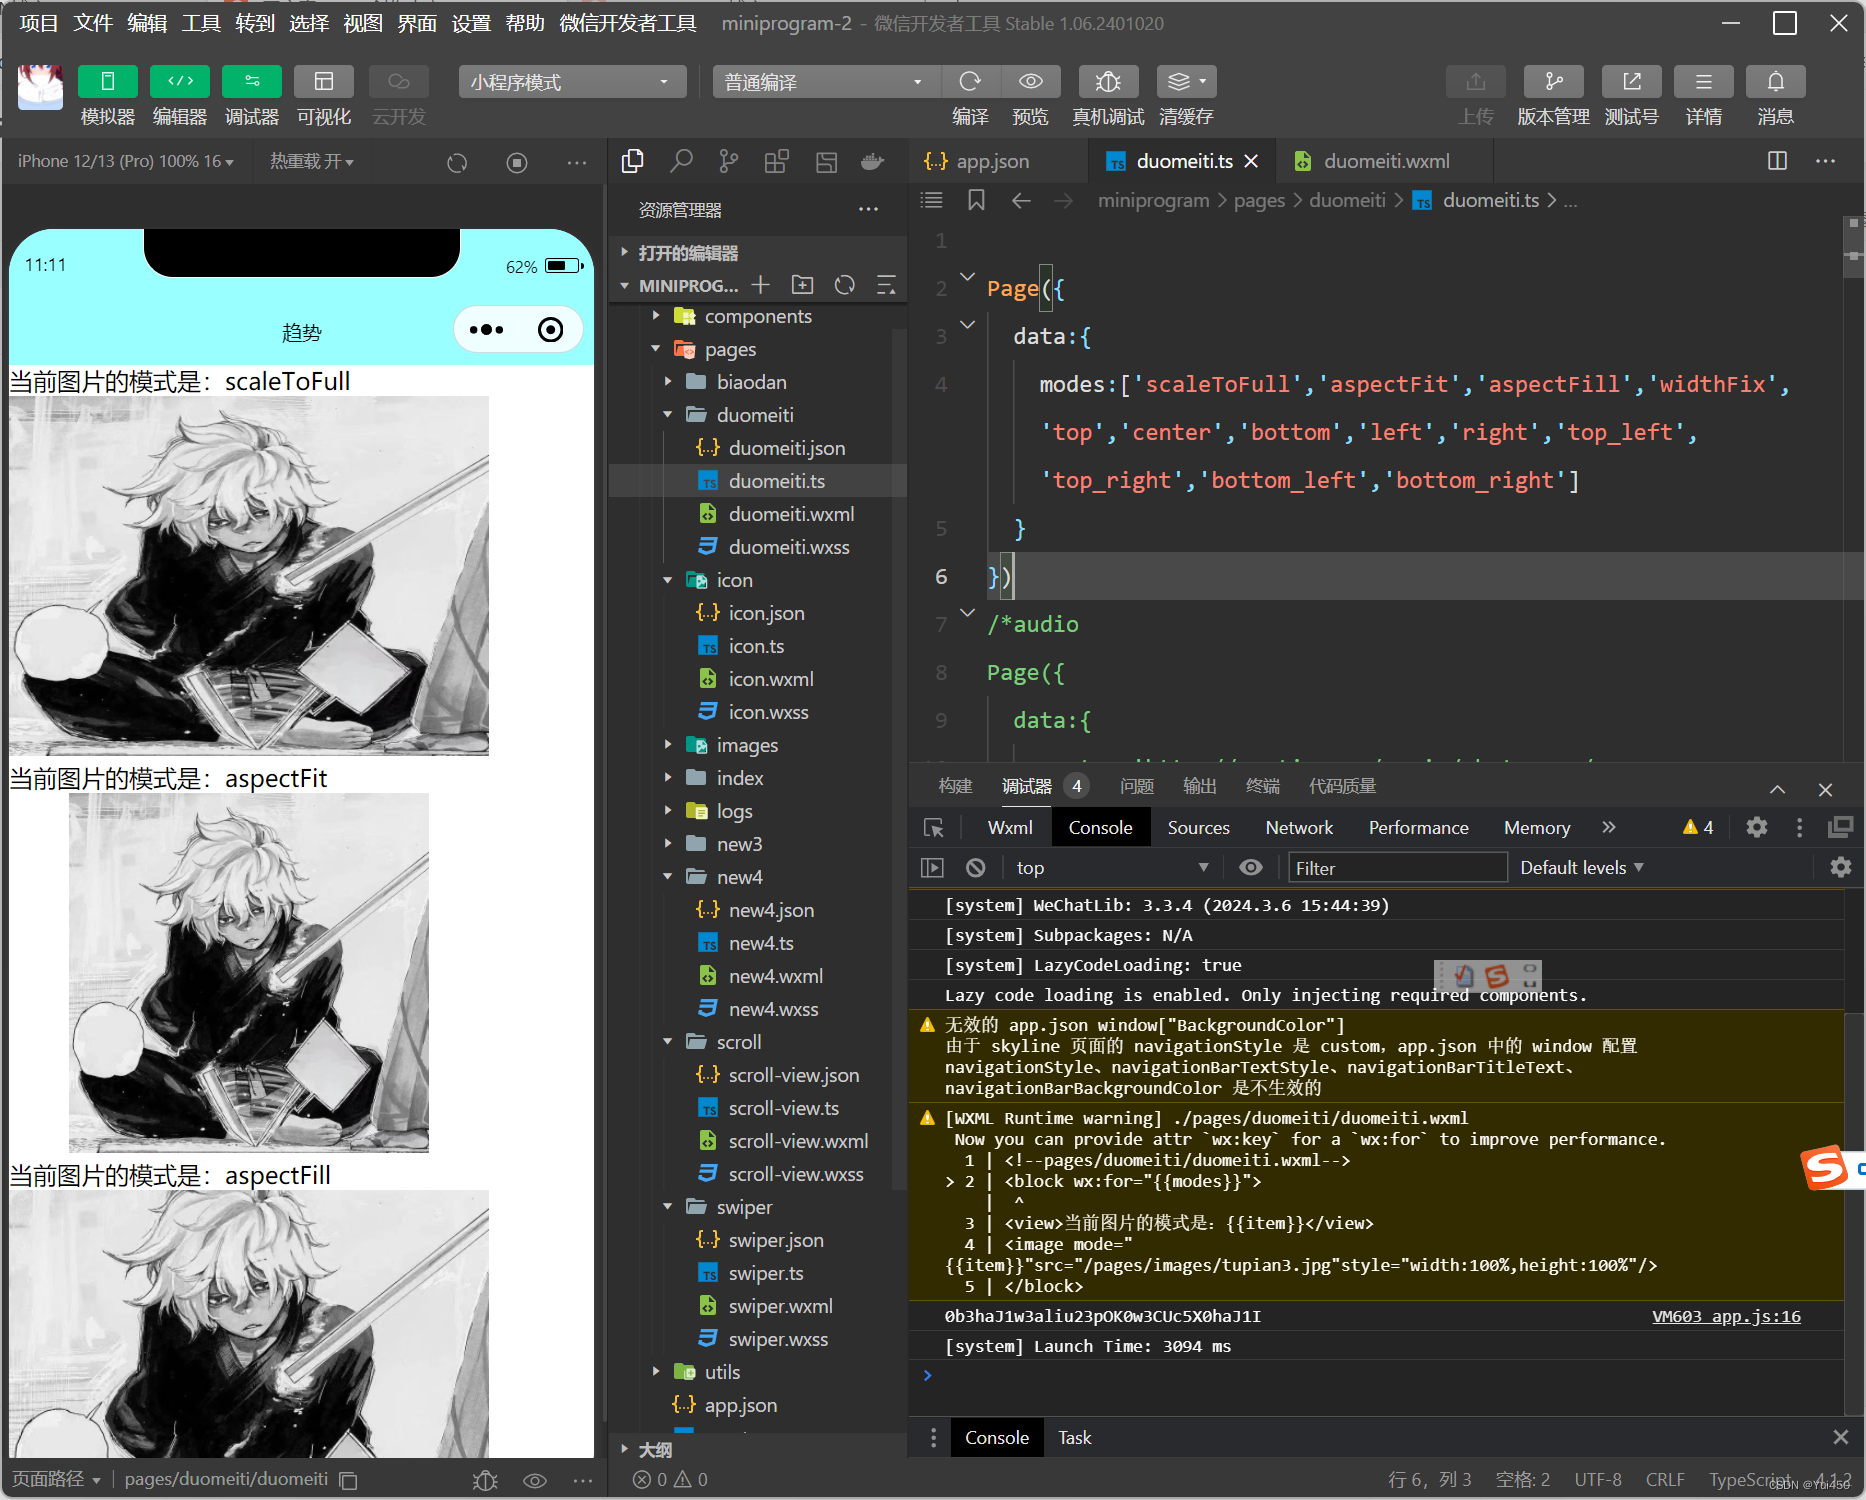Focus the console Filter field
The image size is (1866, 1500).
(x=1397, y=868)
